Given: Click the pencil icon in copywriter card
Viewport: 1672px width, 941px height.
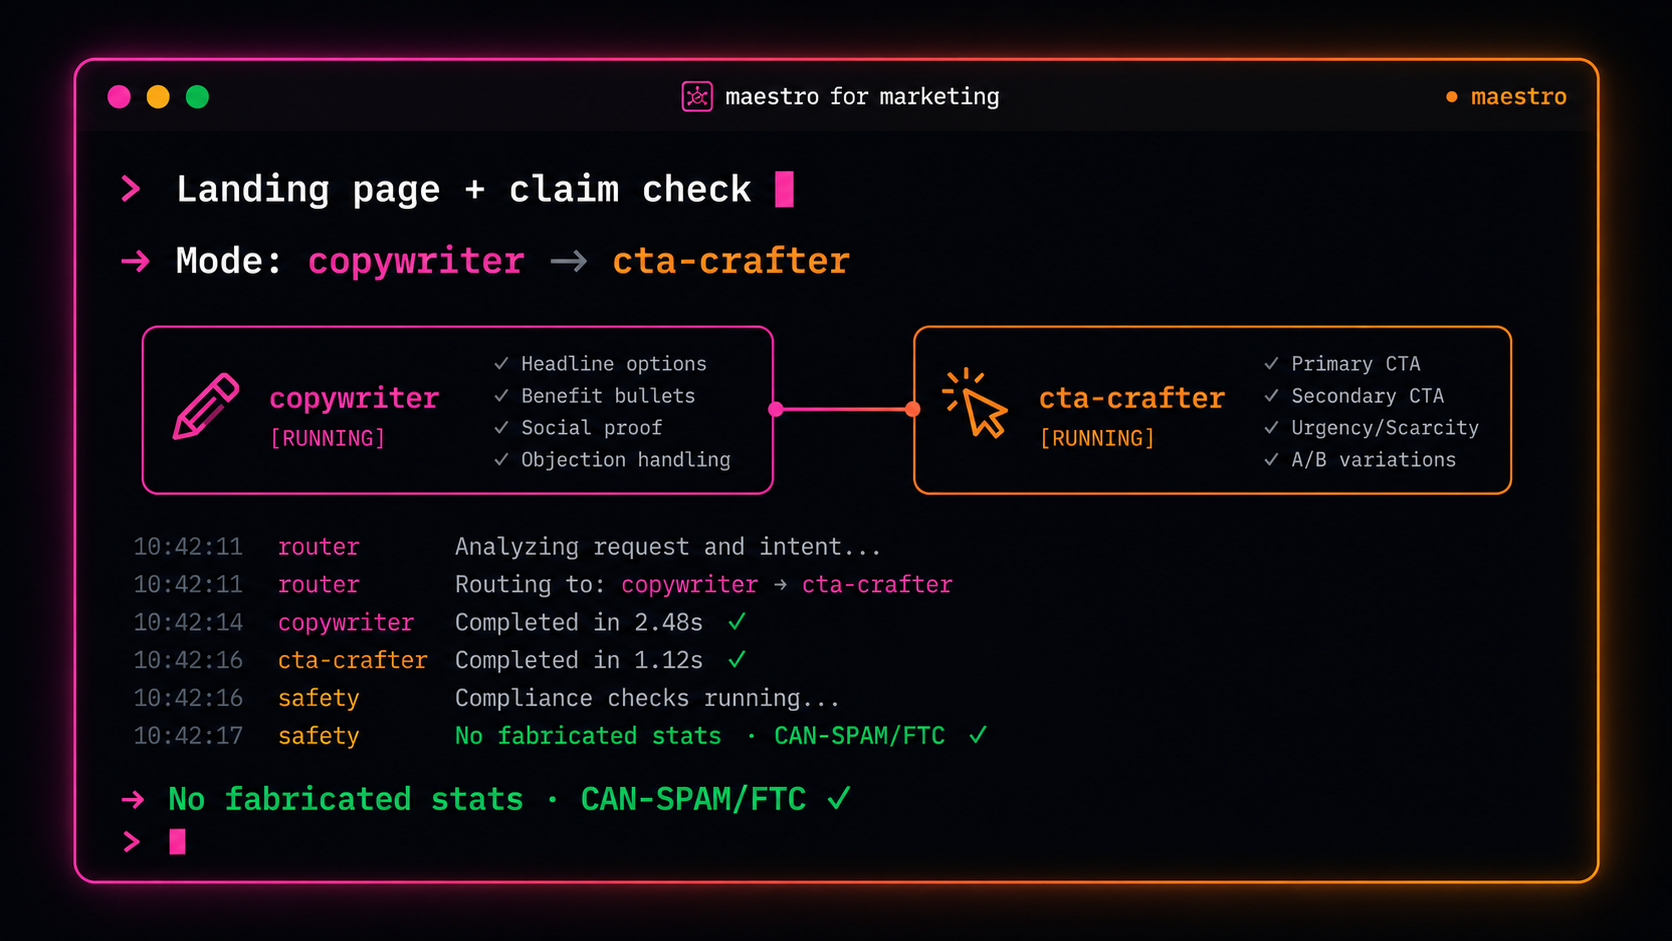Looking at the screenshot, I should [x=206, y=406].
